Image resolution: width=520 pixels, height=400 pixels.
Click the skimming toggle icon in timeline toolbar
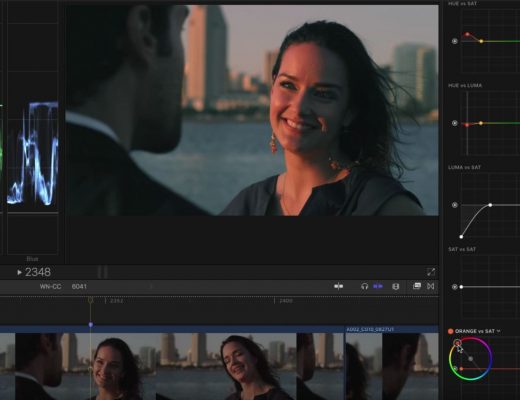click(x=338, y=286)
